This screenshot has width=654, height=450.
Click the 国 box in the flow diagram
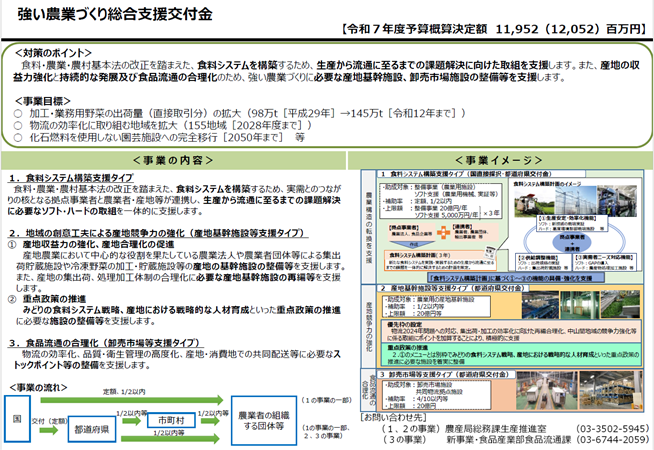[x=18, y=419]
